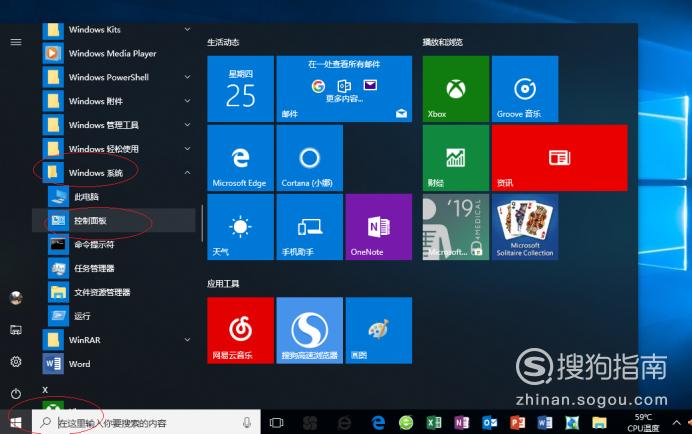Open OneNote from the taskbar
692x434 pixels.
[462, 423]
